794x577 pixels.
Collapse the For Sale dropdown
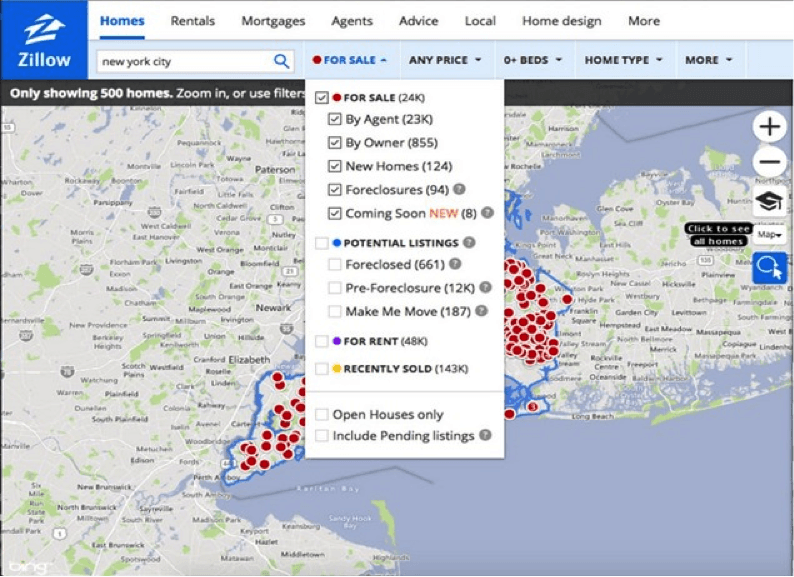tap(350, 60)
